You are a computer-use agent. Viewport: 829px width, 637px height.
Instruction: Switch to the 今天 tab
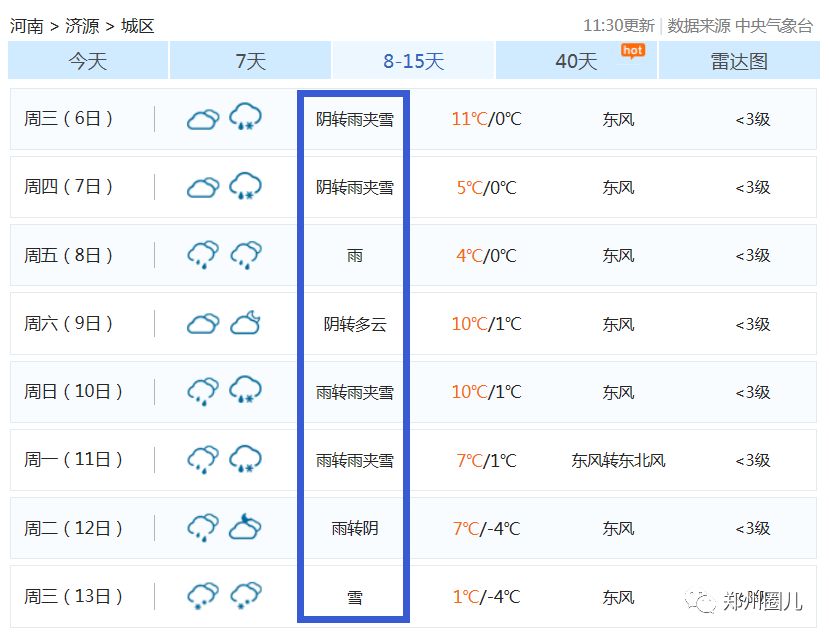pyautogui.click(x=87, y=61)
